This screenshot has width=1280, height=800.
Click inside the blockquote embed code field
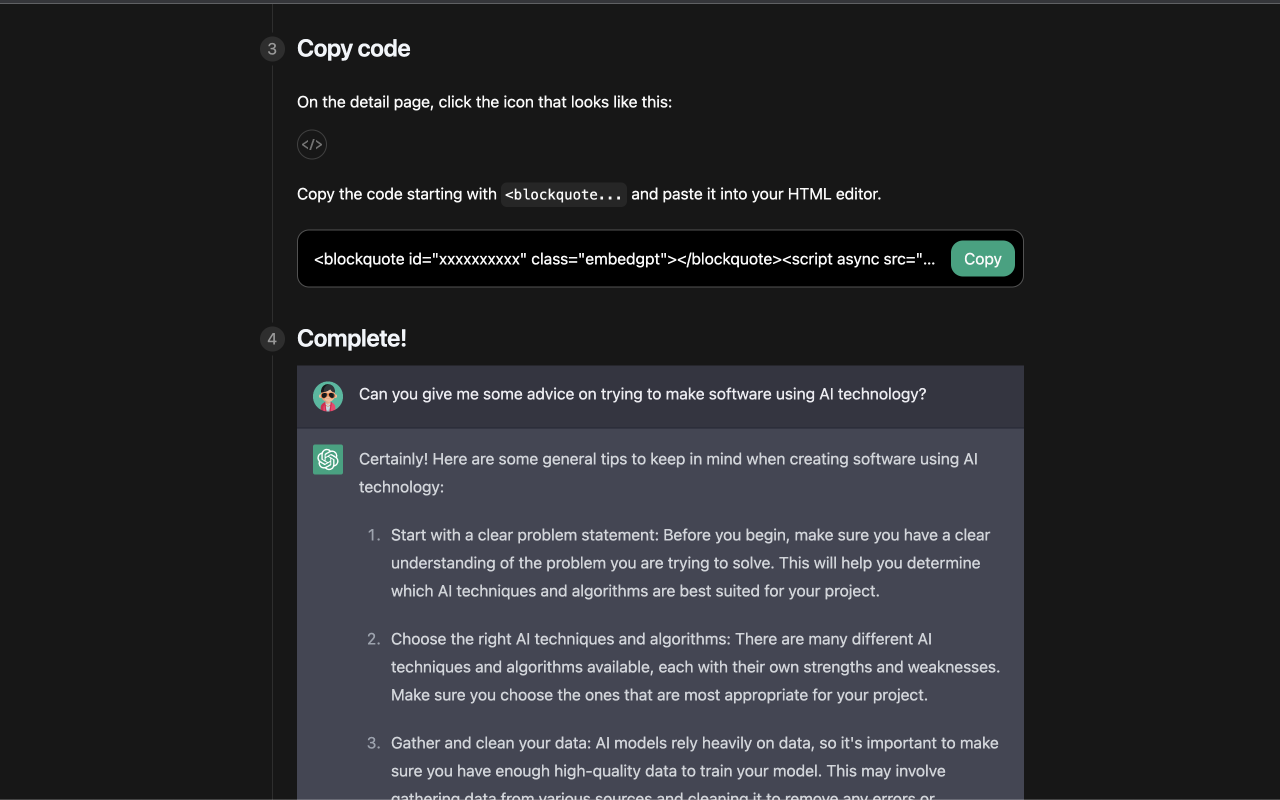tap(625, 259)
